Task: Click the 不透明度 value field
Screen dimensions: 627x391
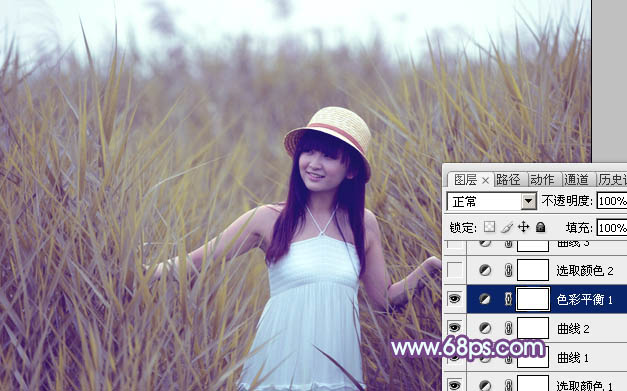Action: (612, 201)
